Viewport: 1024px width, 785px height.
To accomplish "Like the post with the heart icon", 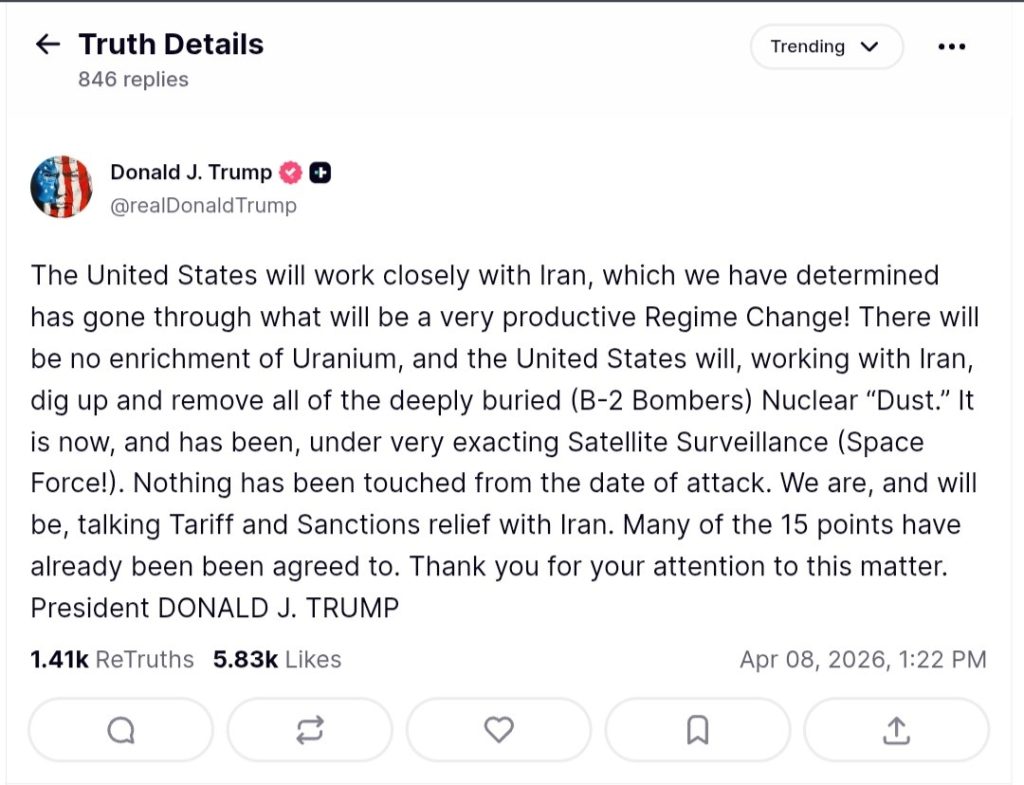I will [498, 730].
